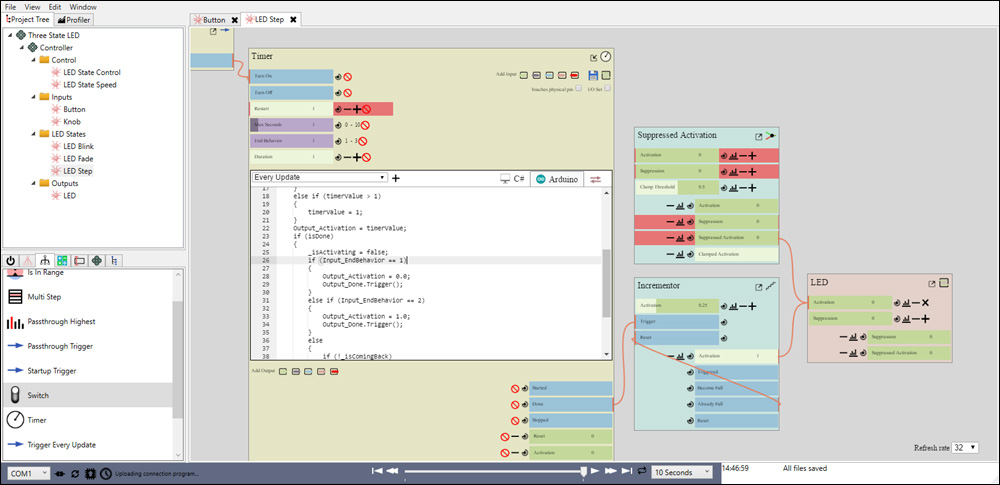This screenshot has height=485, width=1000.
Task: Click the power icon tab in the component palette
Action: (12, 260)
